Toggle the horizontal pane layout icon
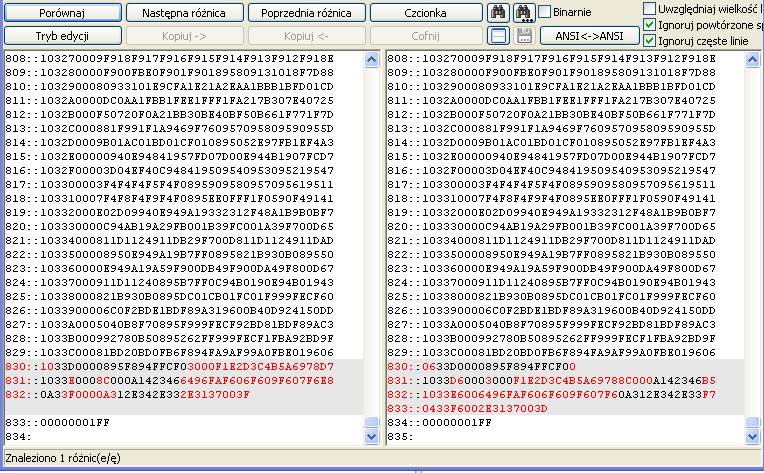The image size is (764, 473). [x=498, y=36]
